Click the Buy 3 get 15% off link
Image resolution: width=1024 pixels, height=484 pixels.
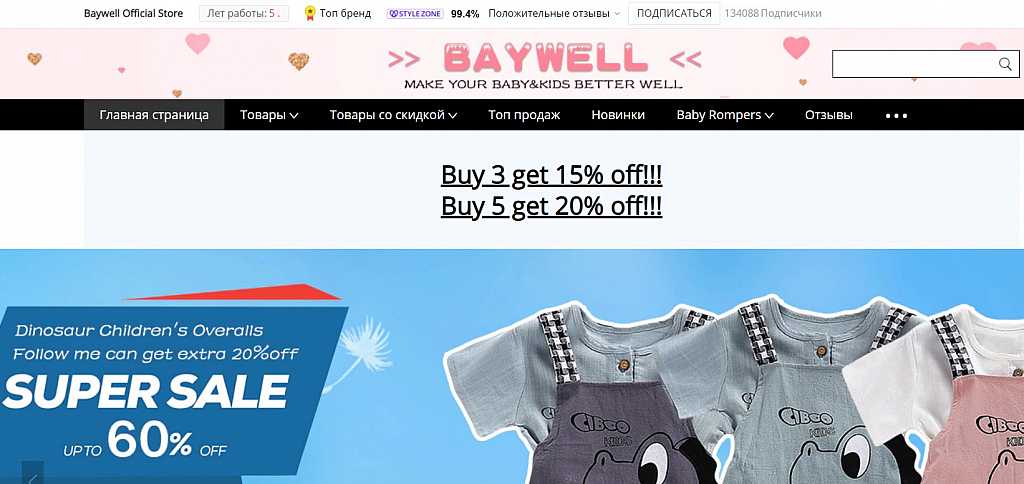[552, 175]
